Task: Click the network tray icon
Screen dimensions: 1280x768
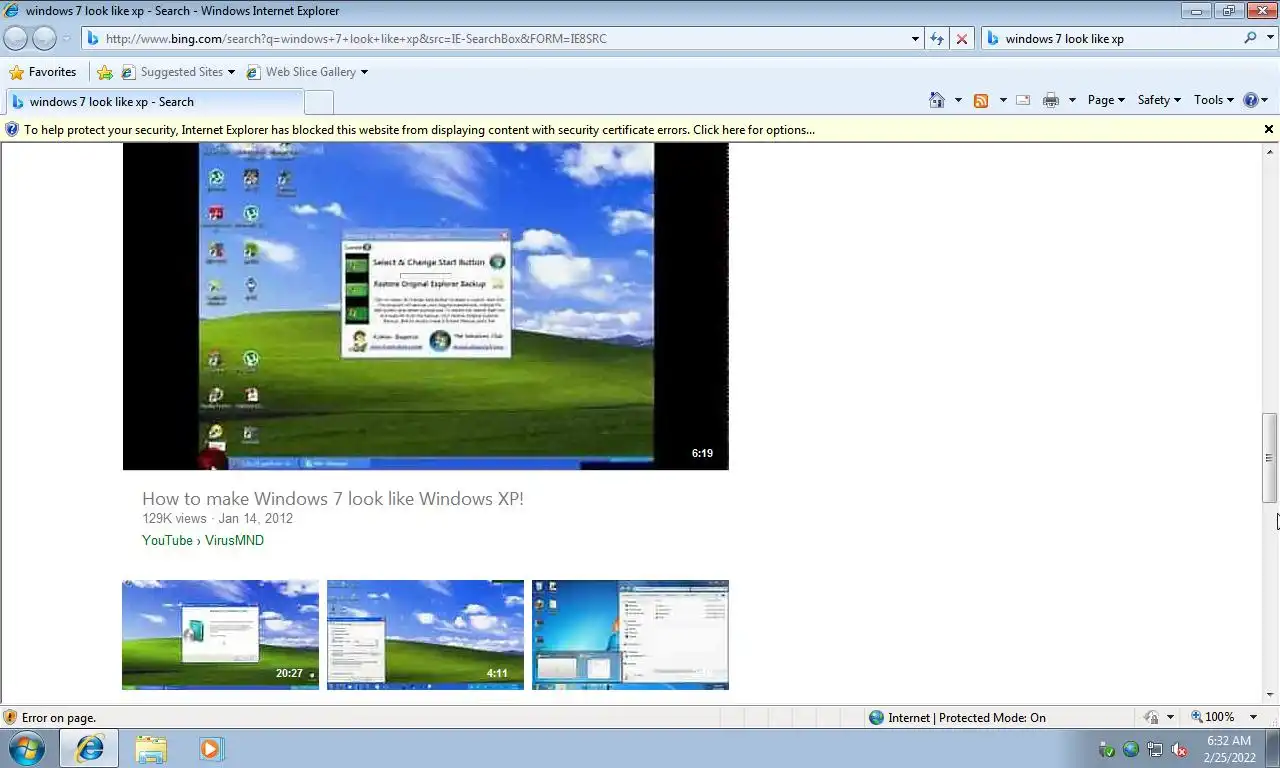Action: tap(1155, 749)
